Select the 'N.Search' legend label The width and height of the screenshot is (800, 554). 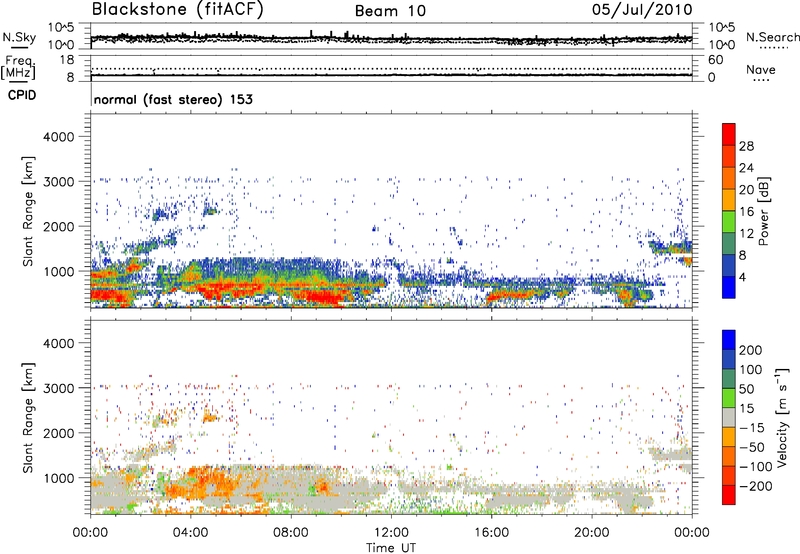point(772,37)
